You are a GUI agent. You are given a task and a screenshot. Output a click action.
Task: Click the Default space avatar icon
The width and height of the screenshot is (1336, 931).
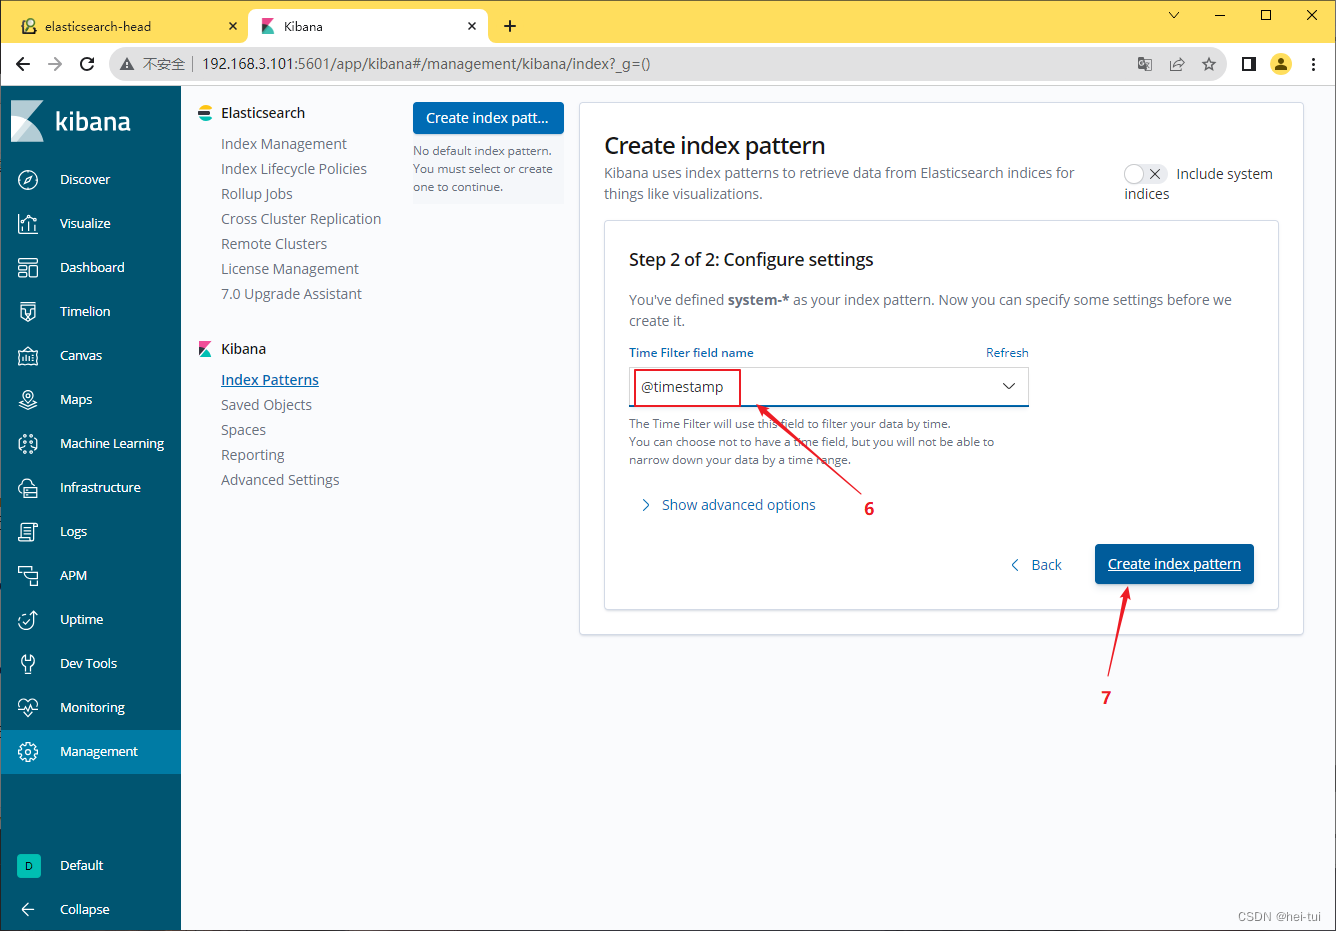click(x=29, y=866)
